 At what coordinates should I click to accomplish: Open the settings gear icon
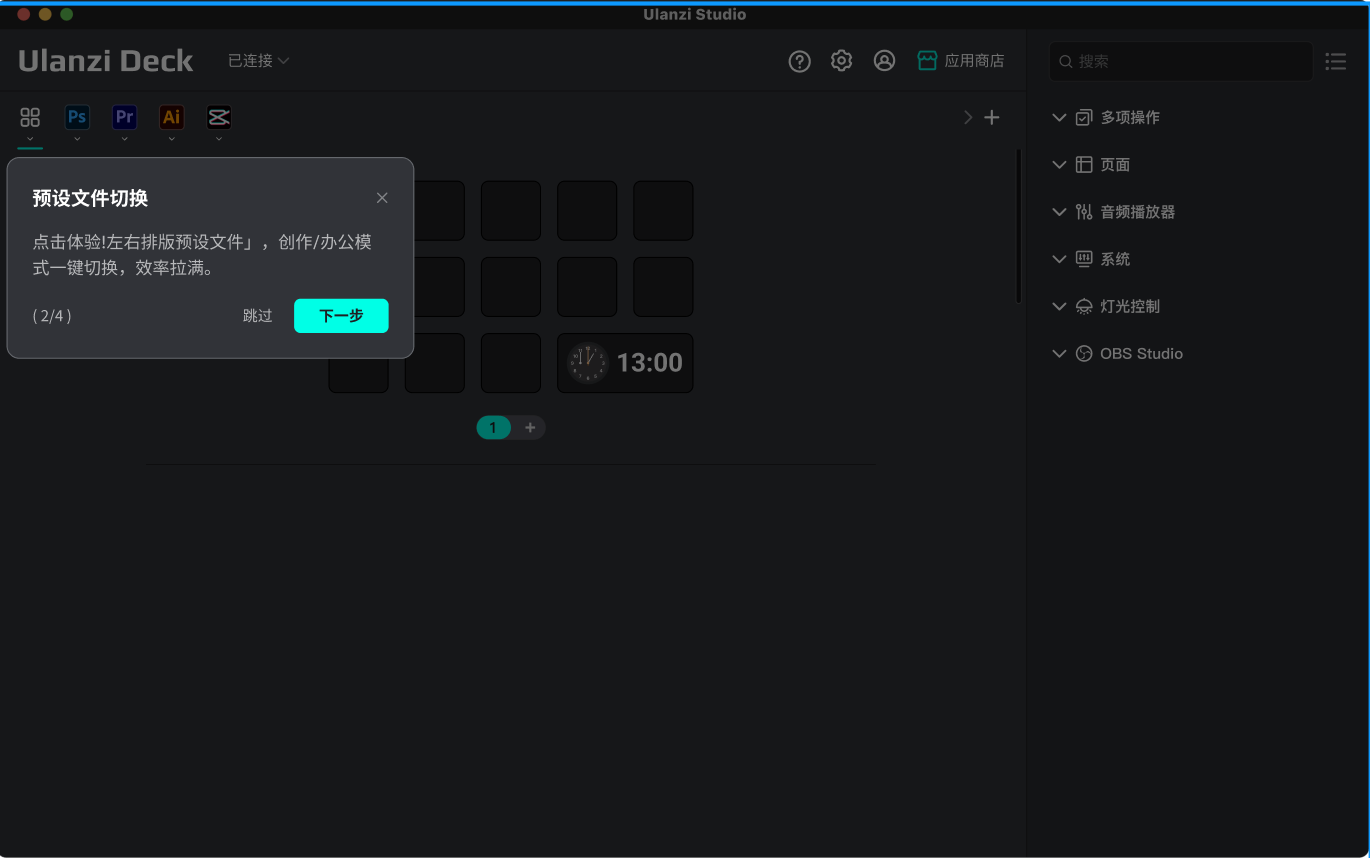pyautogui.click(x=842, y=61)
